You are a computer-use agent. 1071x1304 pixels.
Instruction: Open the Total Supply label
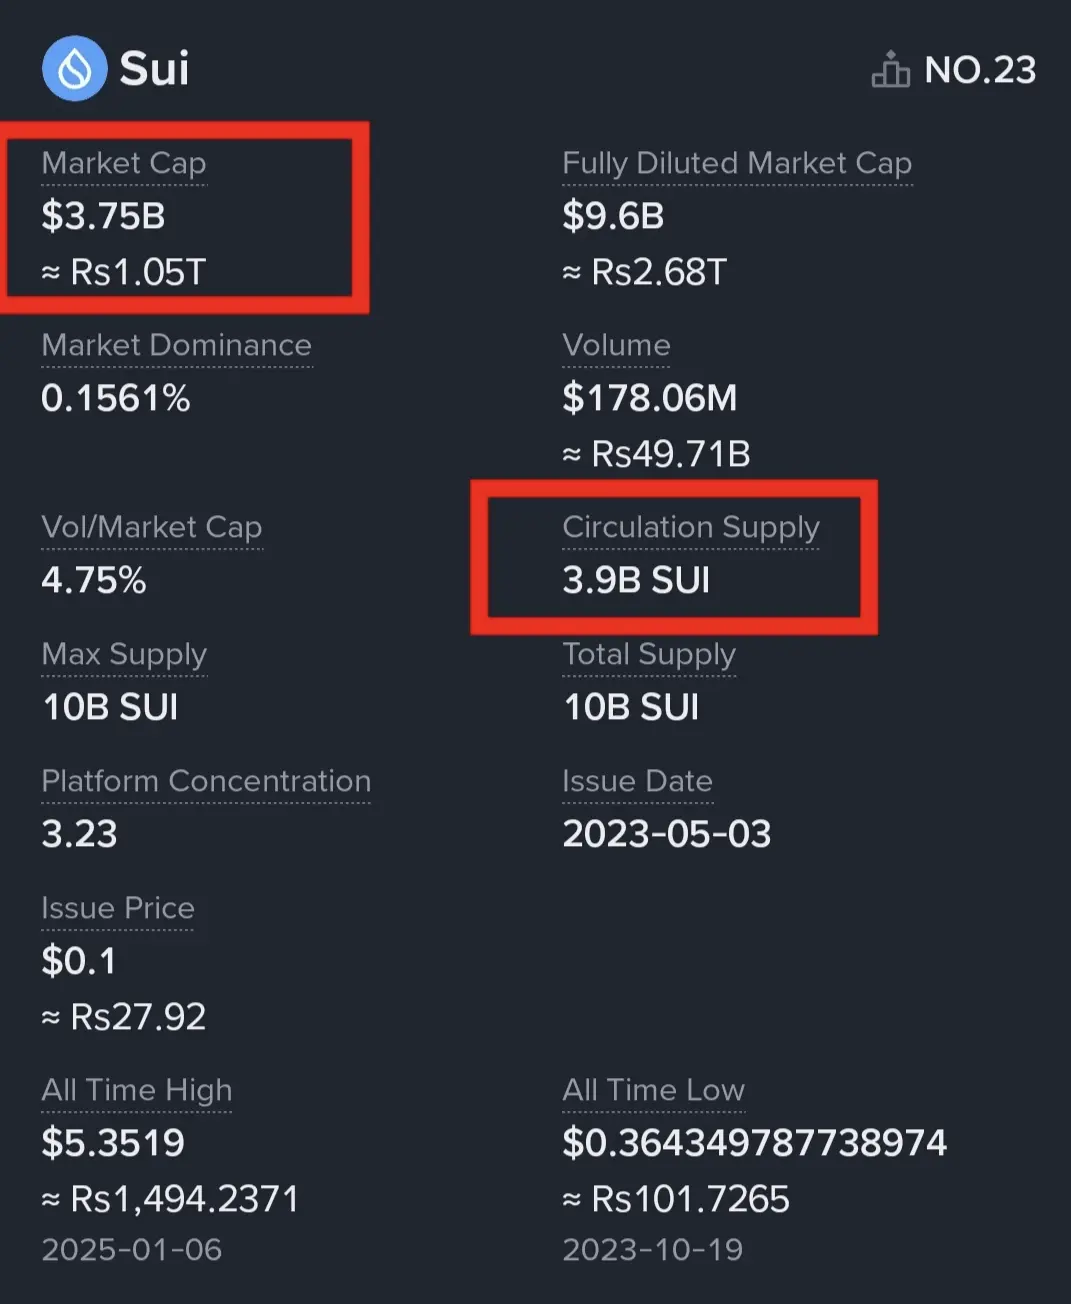(x=649, y=654)
